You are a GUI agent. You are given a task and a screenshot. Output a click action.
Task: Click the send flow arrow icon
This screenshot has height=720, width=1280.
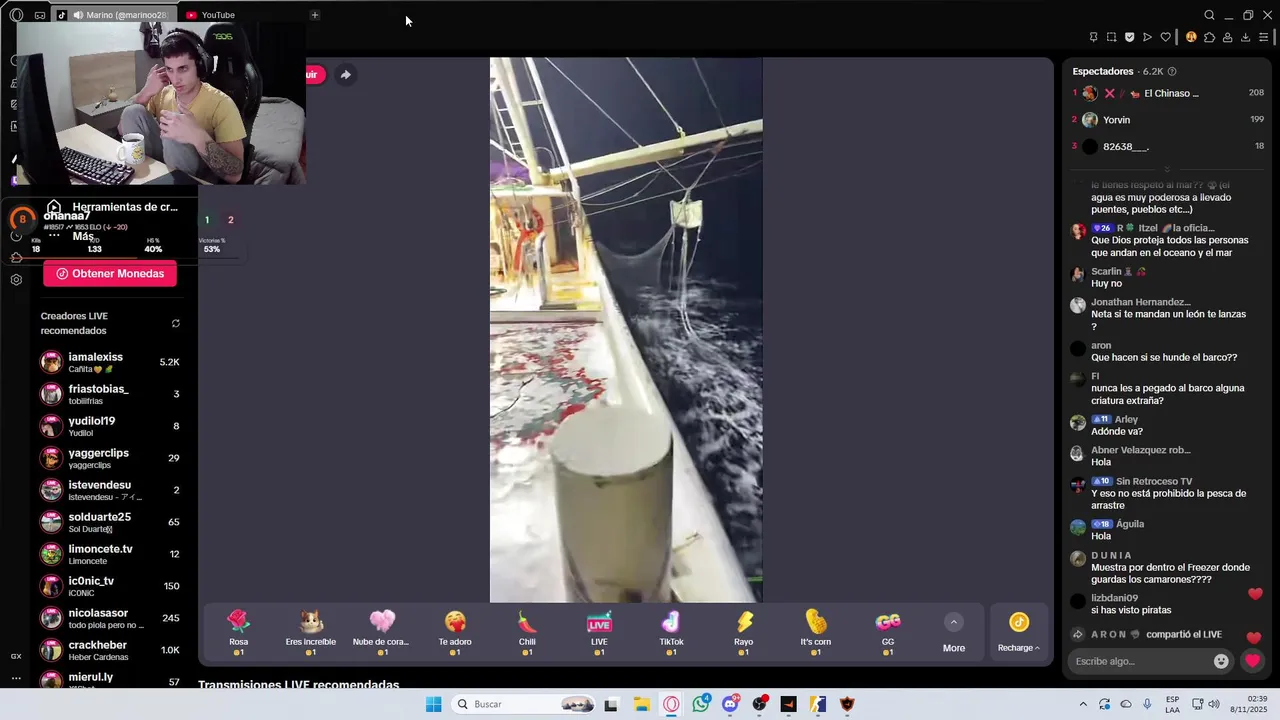pos(1147,37)
